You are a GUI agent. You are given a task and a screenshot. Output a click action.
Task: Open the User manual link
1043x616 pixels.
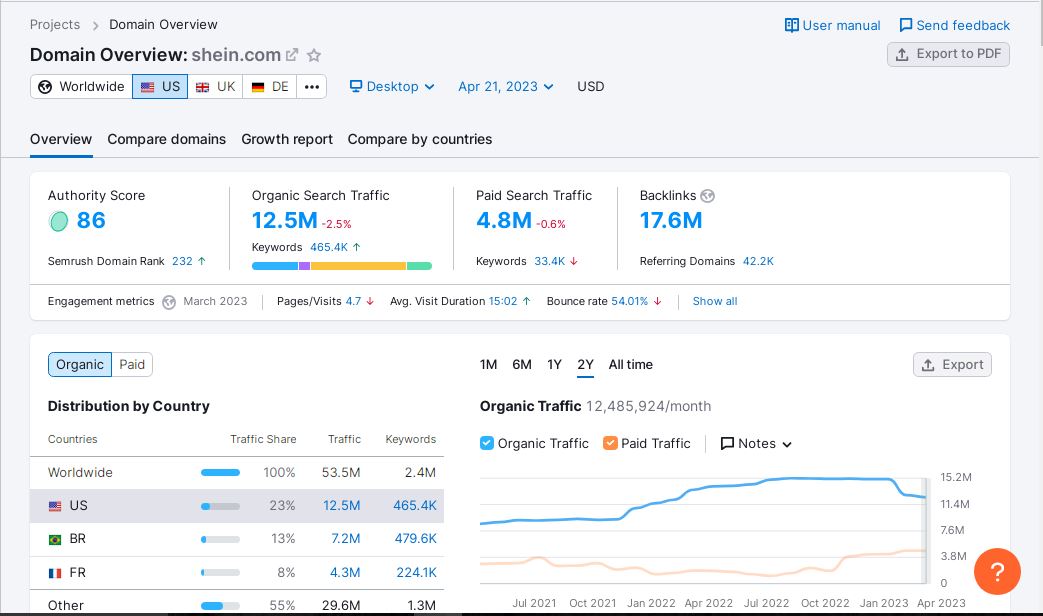click(832, 25)
